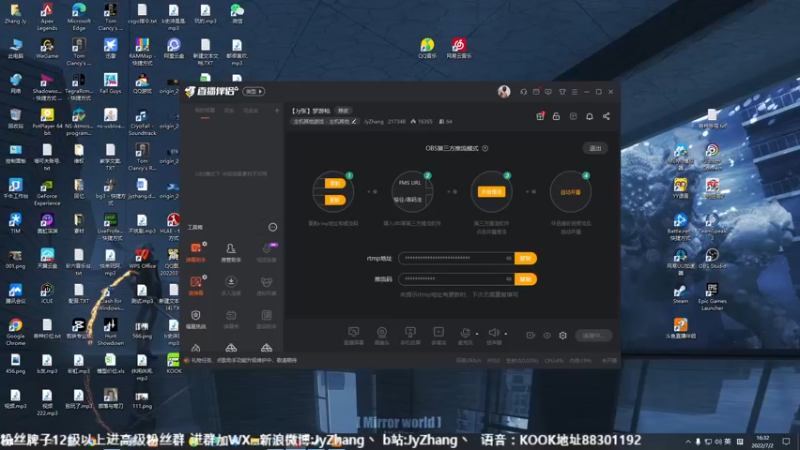Click the shop icon beside the padlock
The width and height of the screenshot is (800, 450).
(573, 116)
